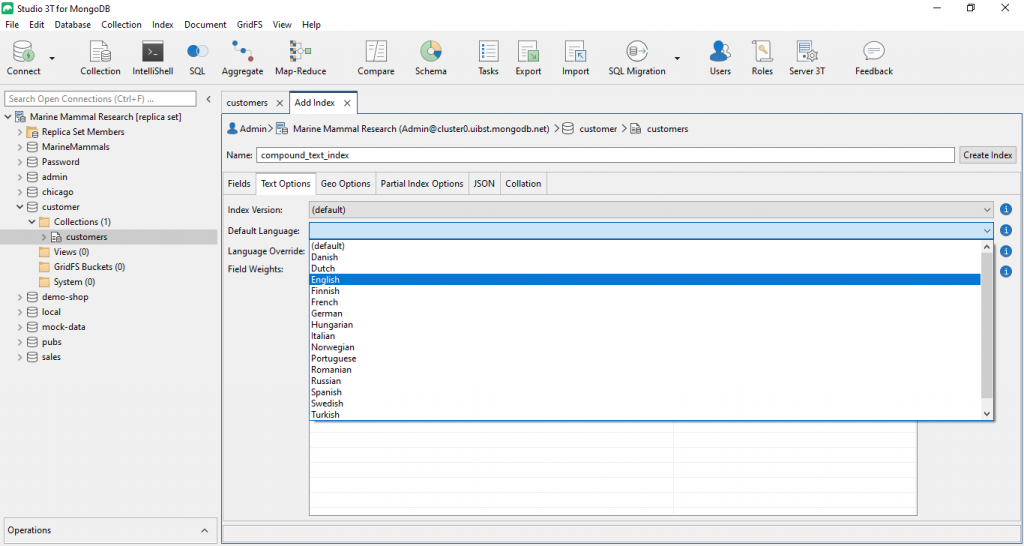Click the Default Language info icon
Viewport: 1024px width, 546px height.
click(x=1006, y=231)
